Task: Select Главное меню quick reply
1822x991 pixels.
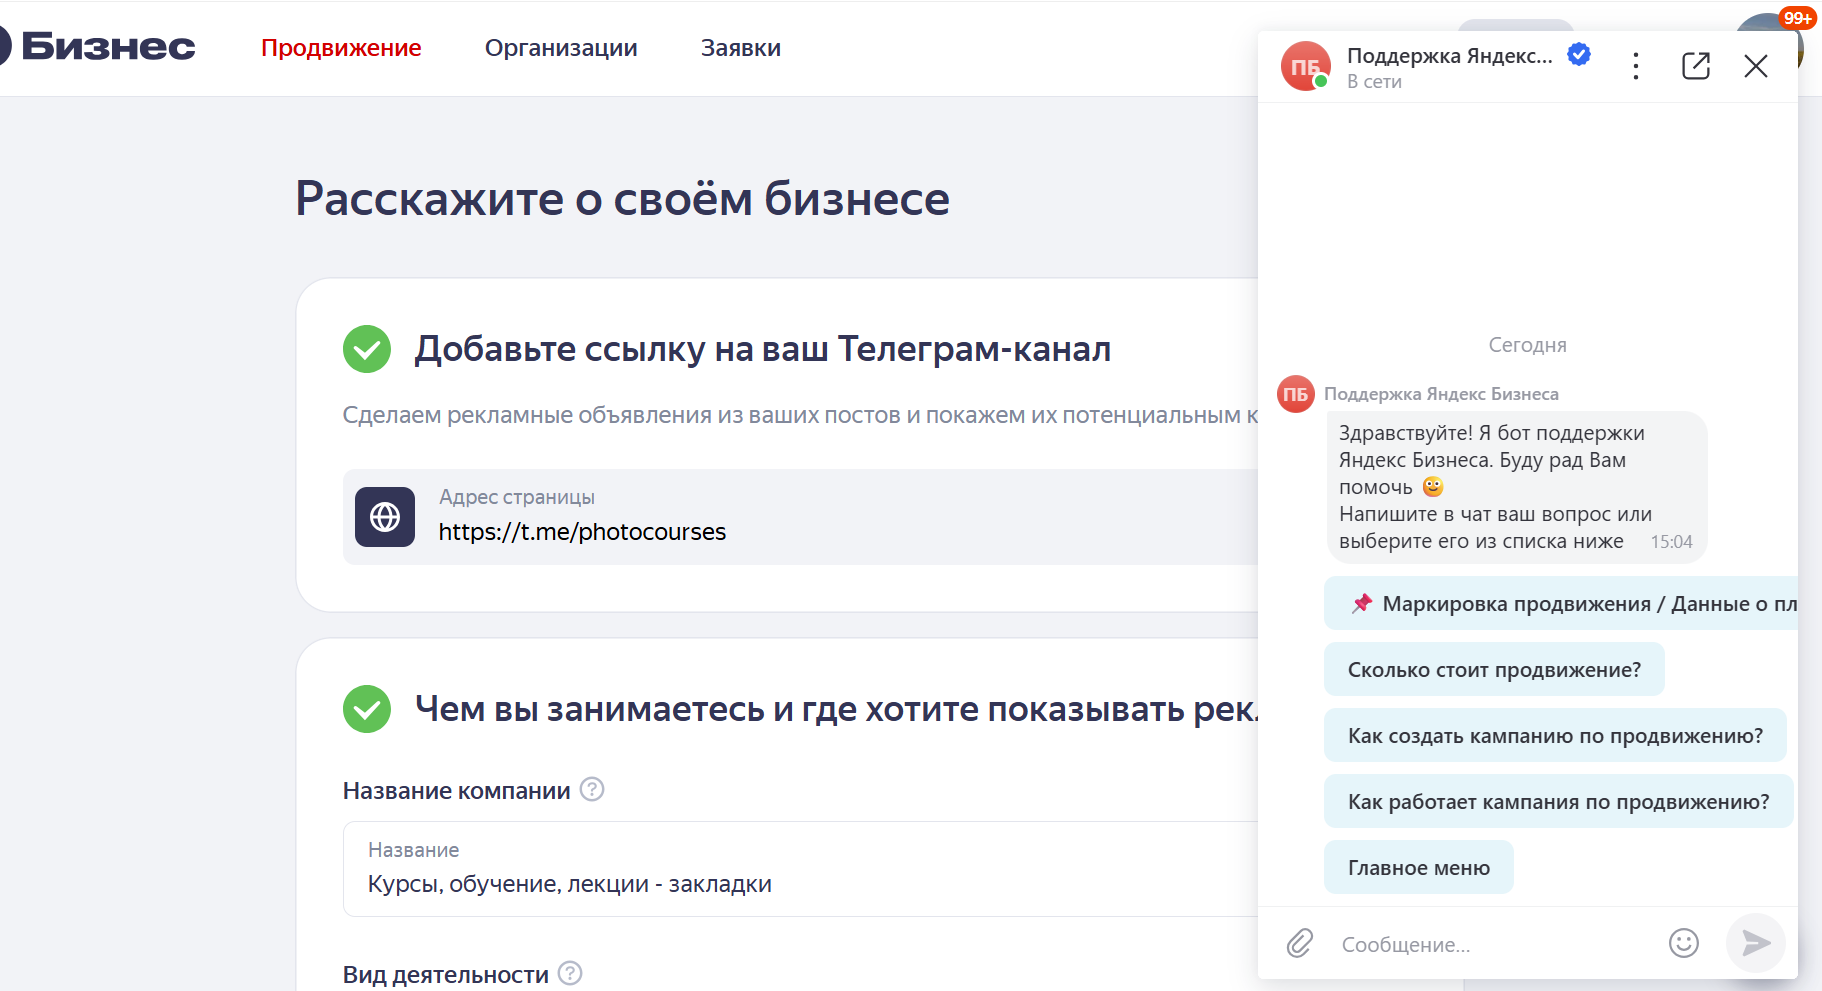Action: (1418, 867)
